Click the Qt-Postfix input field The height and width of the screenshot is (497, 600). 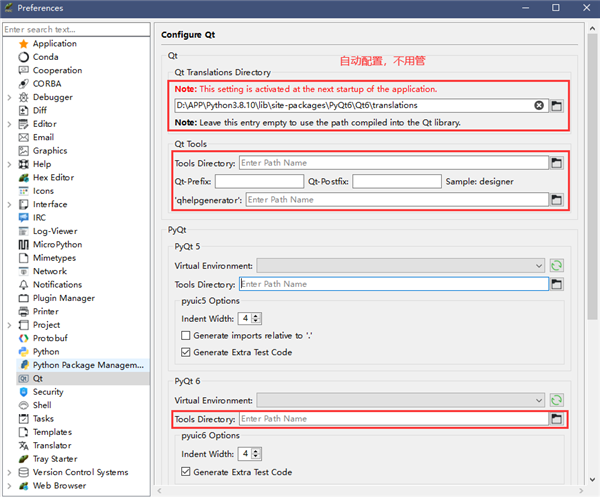point(397,181)
